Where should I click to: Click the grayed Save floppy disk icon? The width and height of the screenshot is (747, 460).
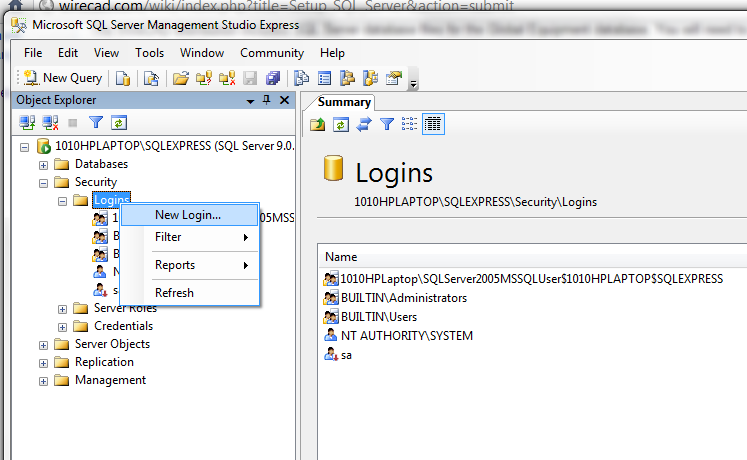pos(250,78)
